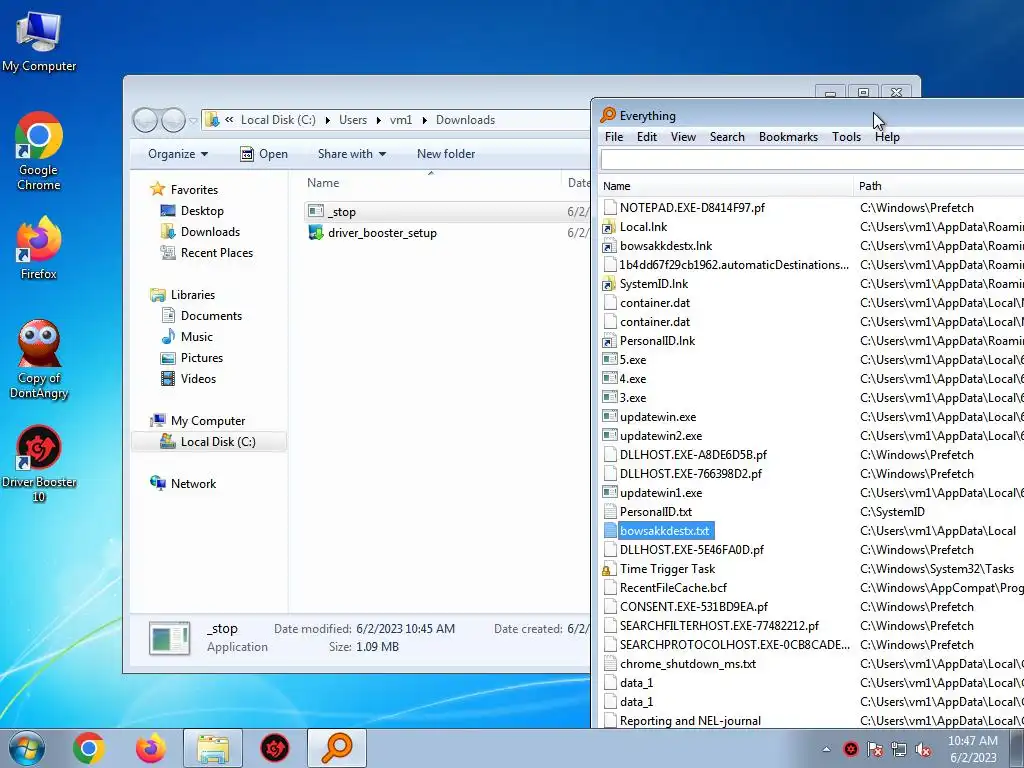1024x768 pixels.
Task: Open My Computer desktop icon
Action: 39,42
